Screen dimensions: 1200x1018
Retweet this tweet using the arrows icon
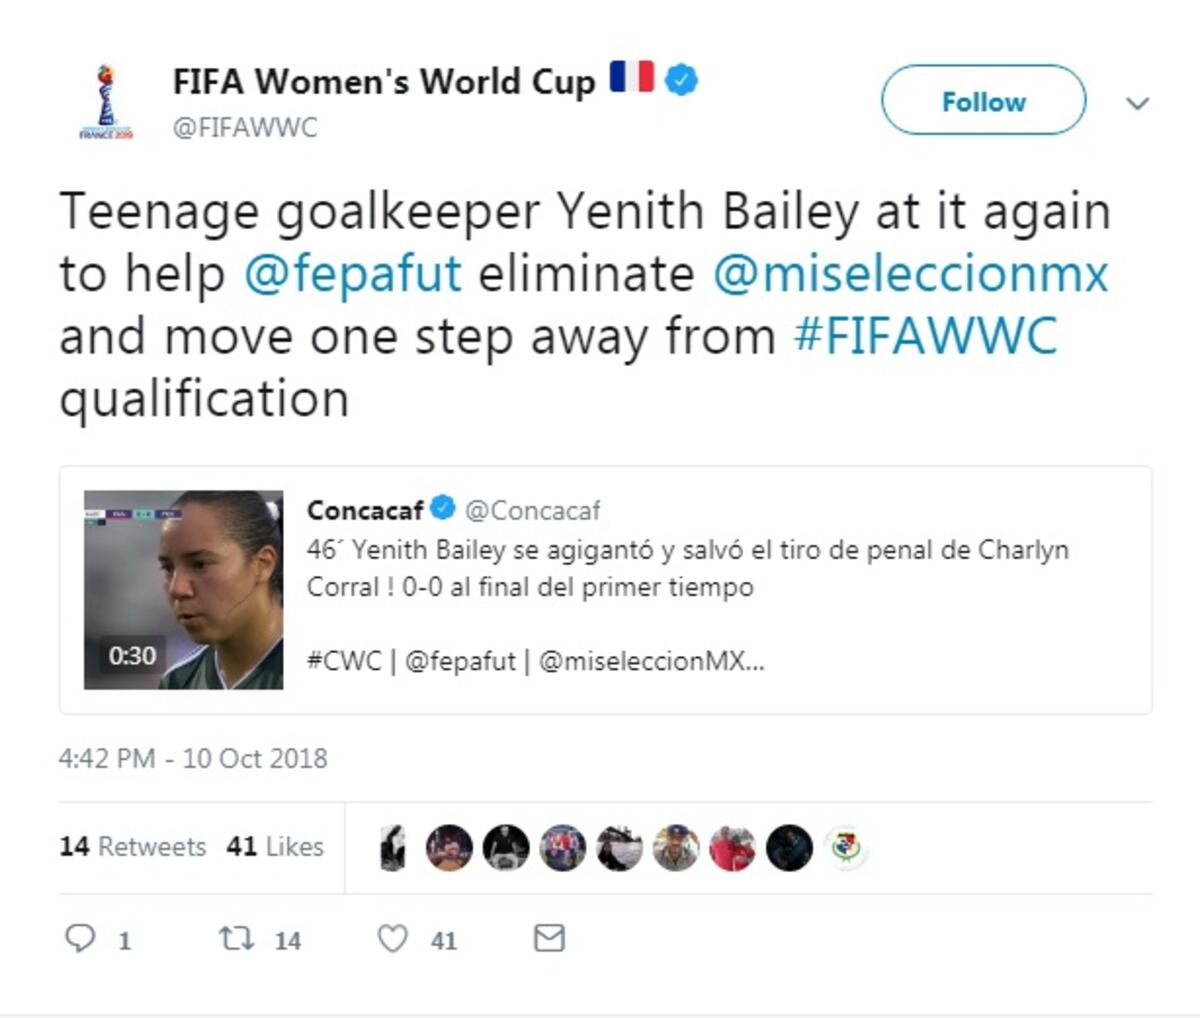pos(236,938)
